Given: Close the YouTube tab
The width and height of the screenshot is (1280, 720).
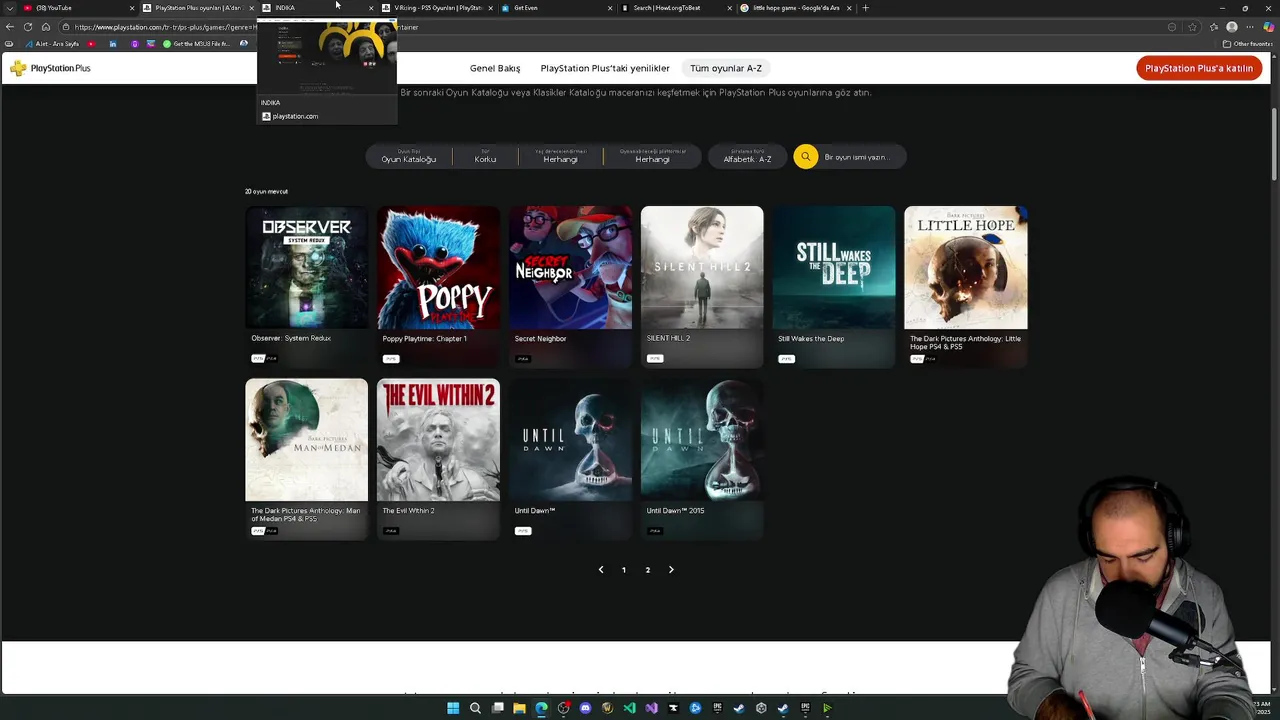Looking at the screenshot, I should (x=131, y=8).
